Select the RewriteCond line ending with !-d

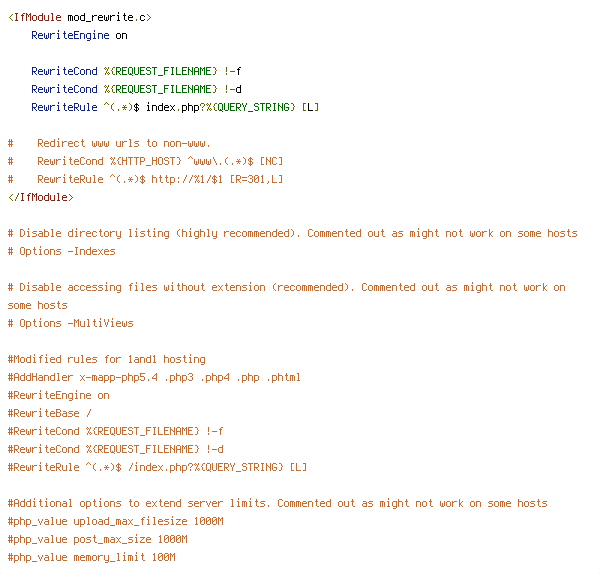(136, 90)
